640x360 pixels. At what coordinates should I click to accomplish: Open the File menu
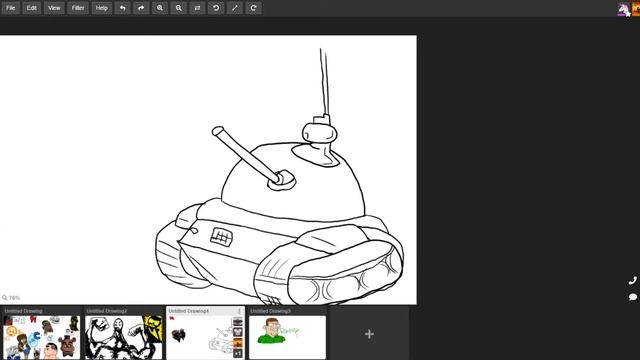[11, 8]
